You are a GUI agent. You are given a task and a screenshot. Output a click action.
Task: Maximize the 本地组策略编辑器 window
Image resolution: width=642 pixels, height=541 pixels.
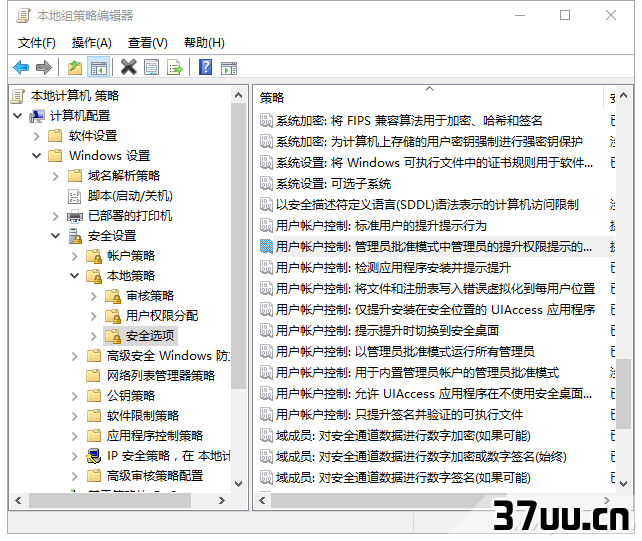(x=565, y=16)
